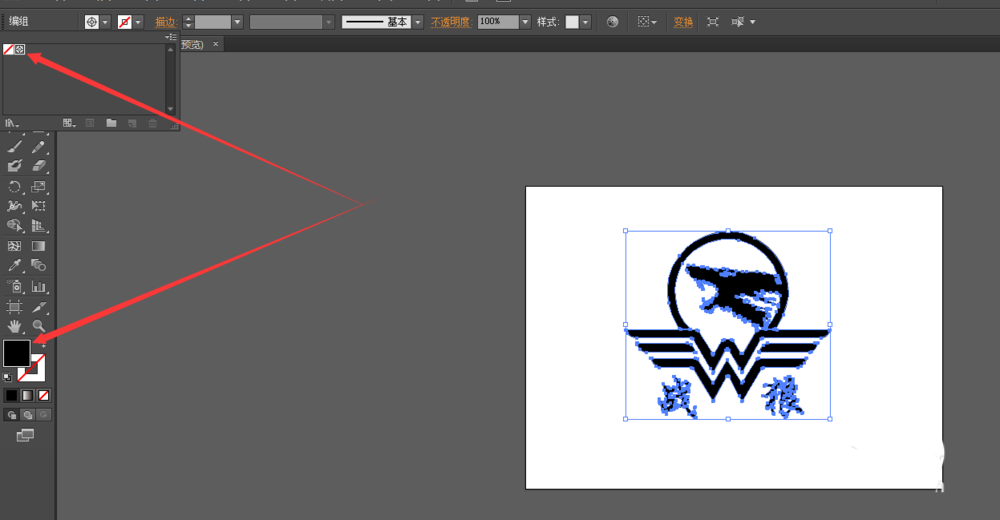Select the Blend tool
Viewport: 1000px width, 520px height.
click(38, 265)
